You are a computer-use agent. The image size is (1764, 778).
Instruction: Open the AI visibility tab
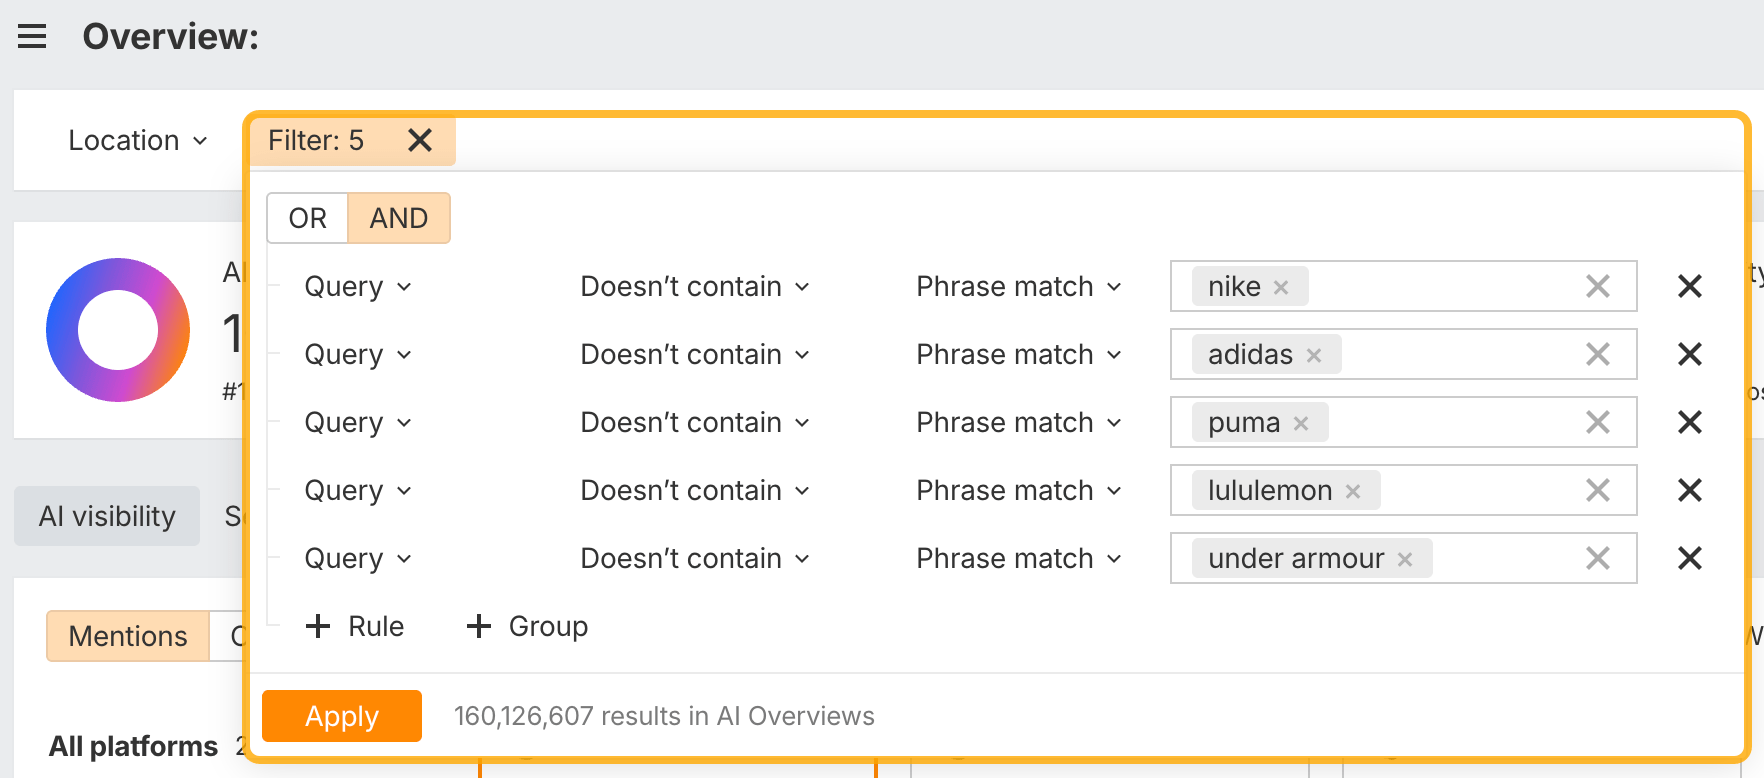(107, 516)
